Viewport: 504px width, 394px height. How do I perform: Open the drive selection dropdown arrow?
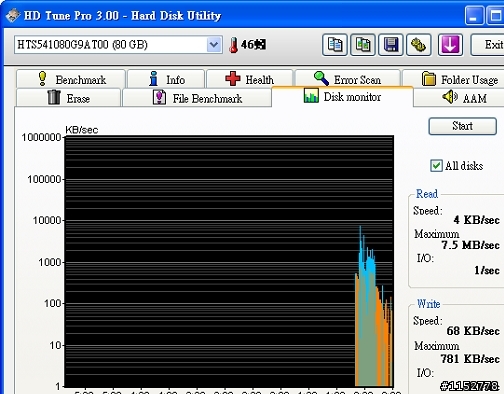[214, 45]
